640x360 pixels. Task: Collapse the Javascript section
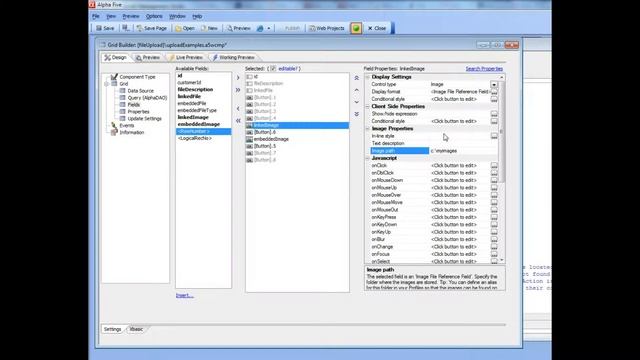click(368, 158)
